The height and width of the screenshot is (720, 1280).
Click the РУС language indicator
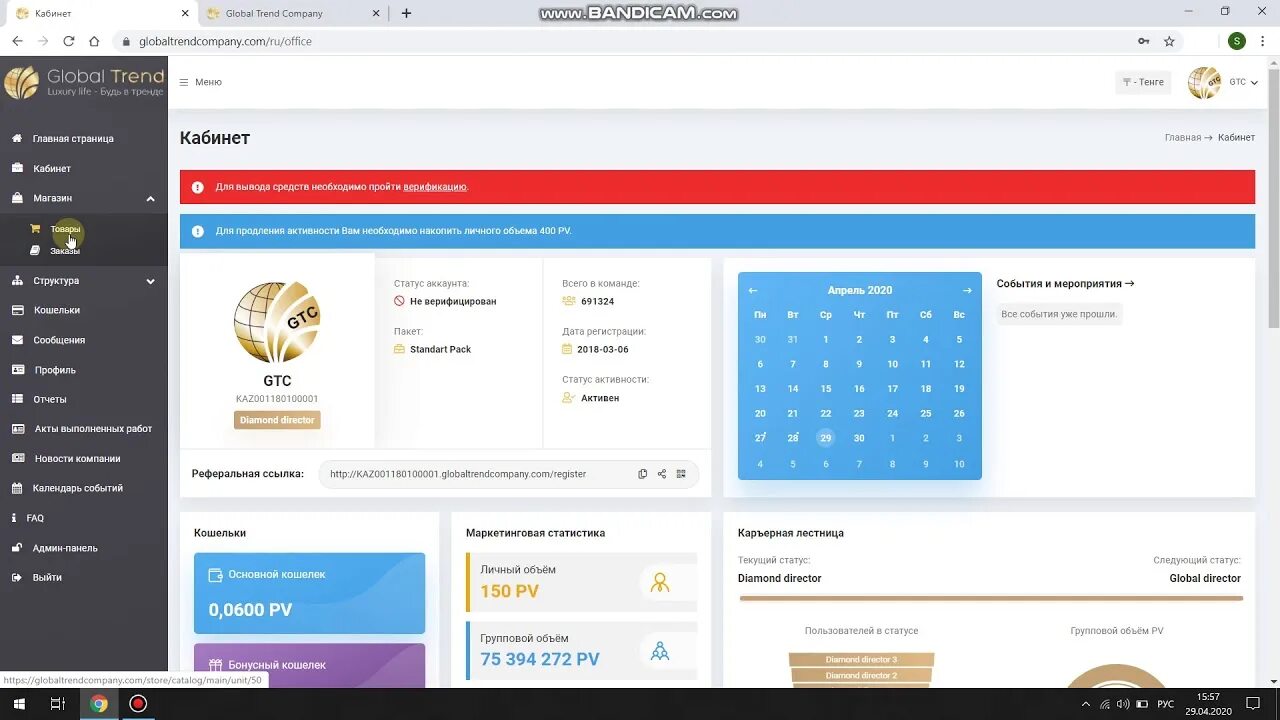(1165, 704)
